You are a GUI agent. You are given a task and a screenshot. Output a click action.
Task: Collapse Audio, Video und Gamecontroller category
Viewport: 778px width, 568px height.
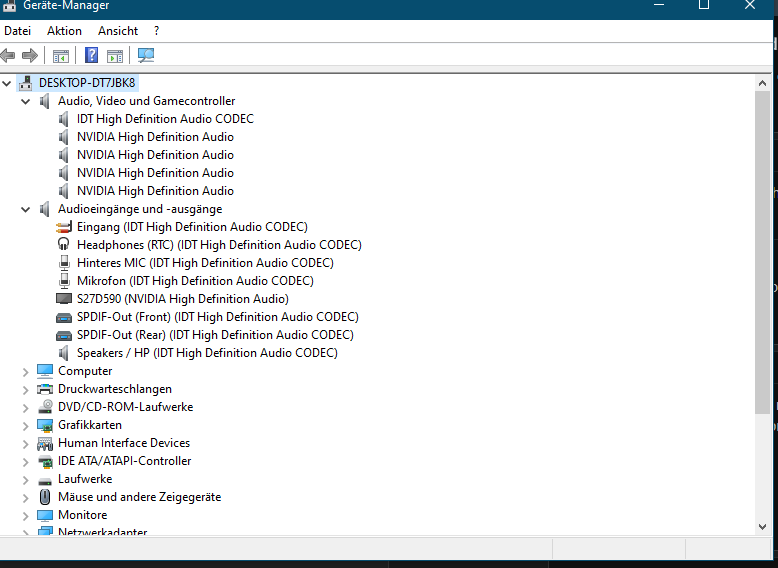pos(25,102)
